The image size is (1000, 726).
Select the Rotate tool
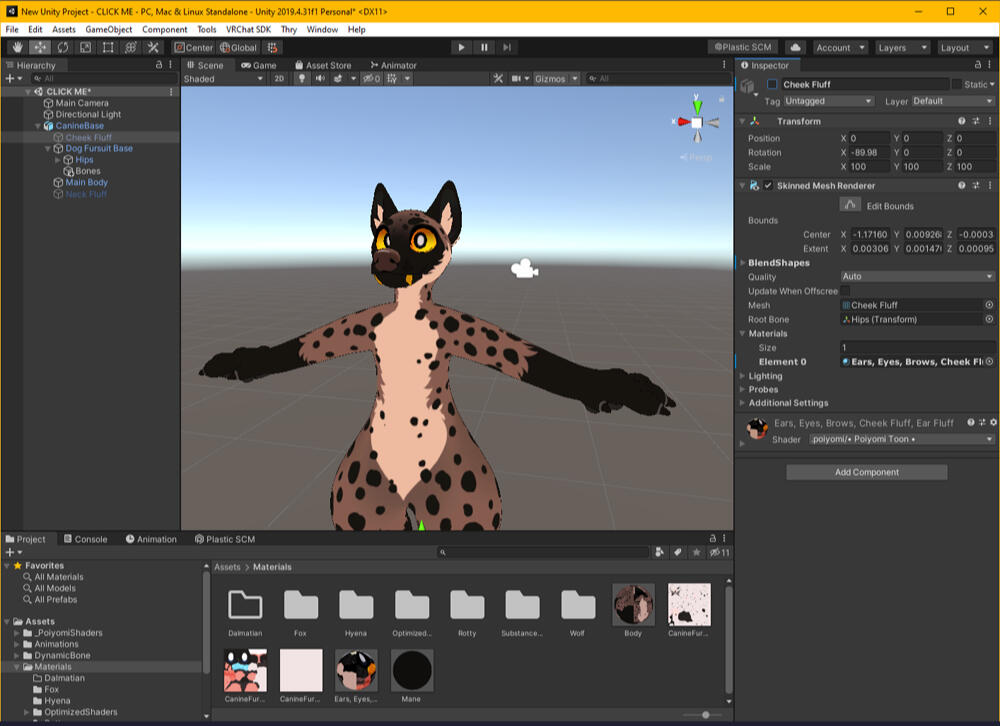tap(63, 47)
